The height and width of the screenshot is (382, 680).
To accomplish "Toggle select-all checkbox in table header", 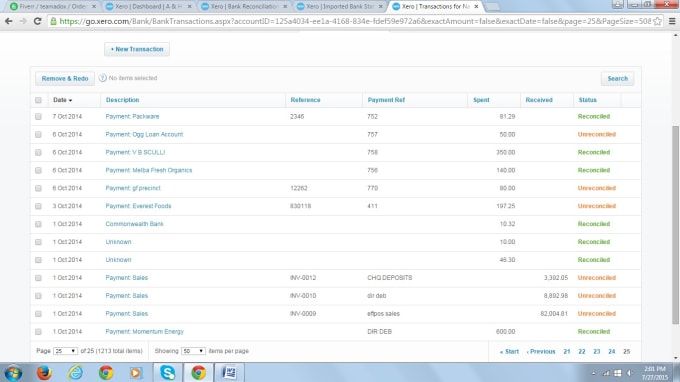I will [38, 100].
